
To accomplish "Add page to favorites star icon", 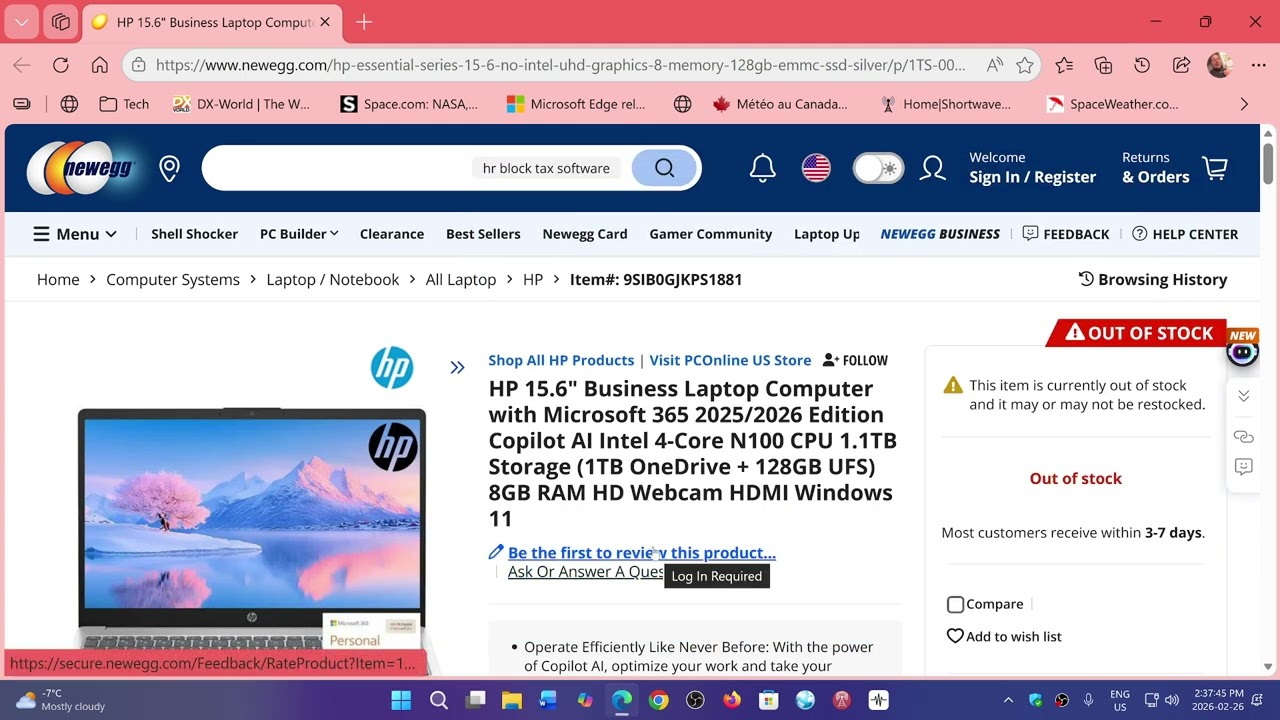I will [x=1025, y=65].
